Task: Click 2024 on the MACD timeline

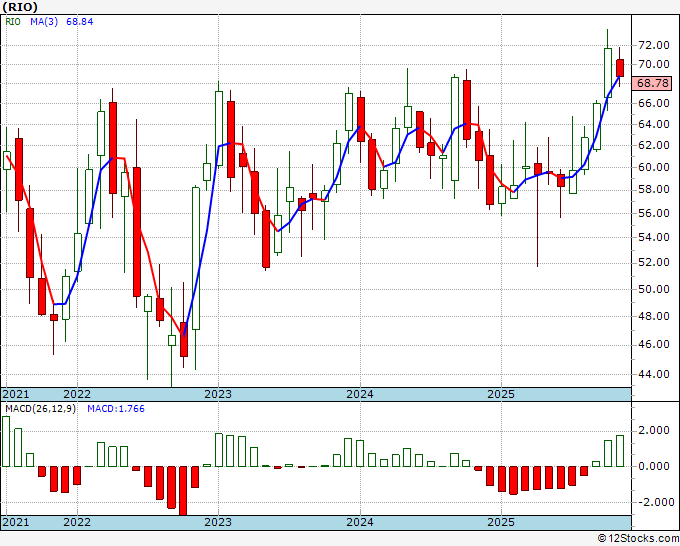Action: [360, 522]
